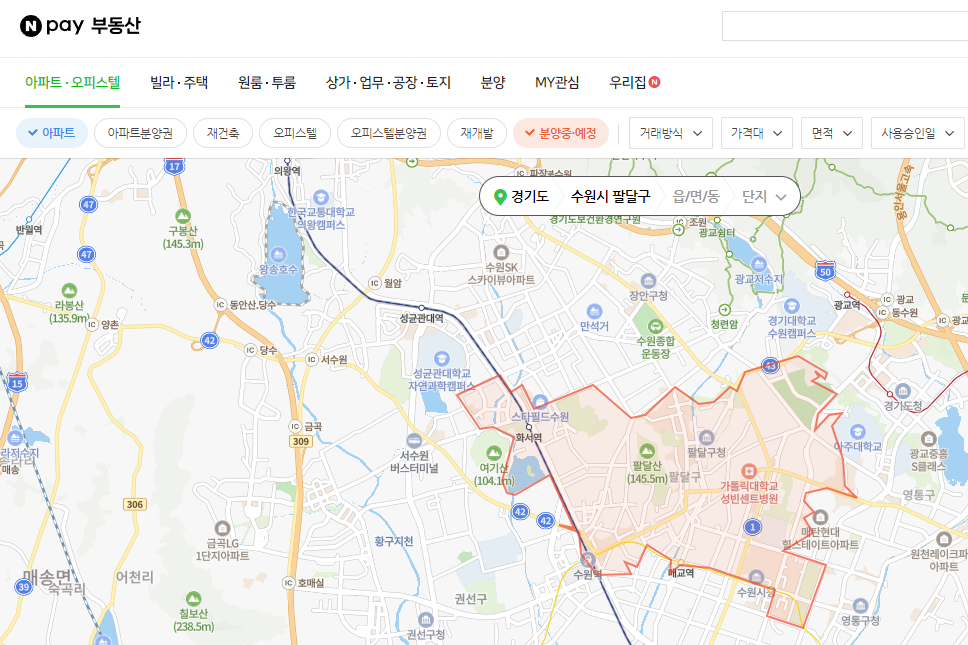
Task: Click the green location pin icon
Action: (x=500, y=197)
